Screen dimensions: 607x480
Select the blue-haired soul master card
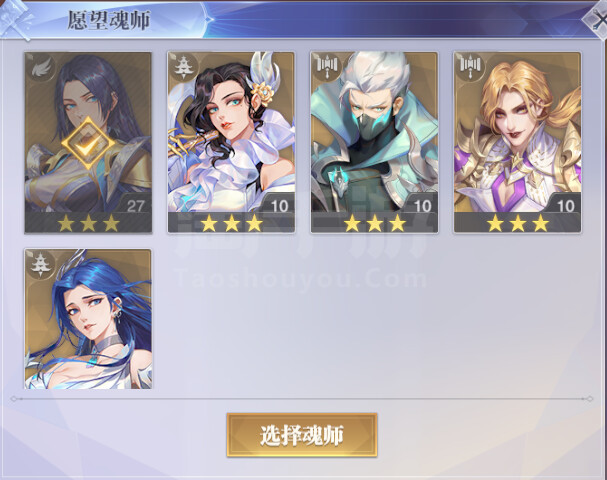click(x=88, y=319)
